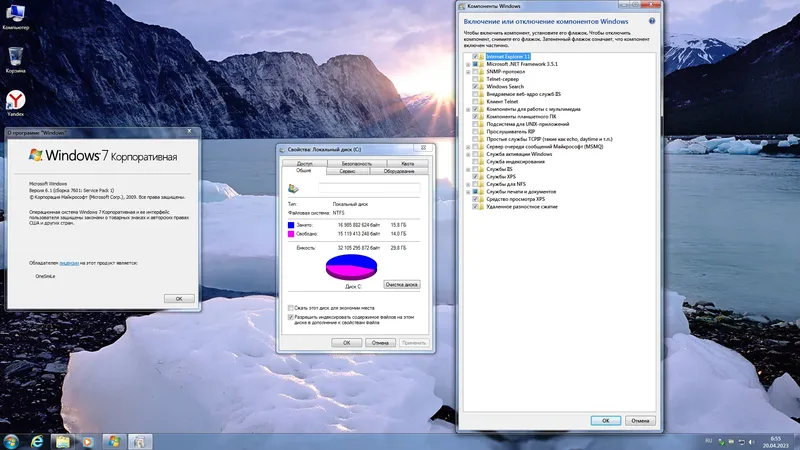Image resolution: width=800 pixels, height=450 pixels.
Task: Expand Microsoft .NET Framework 3.5.1 node
Action: [x=468, y=64]
